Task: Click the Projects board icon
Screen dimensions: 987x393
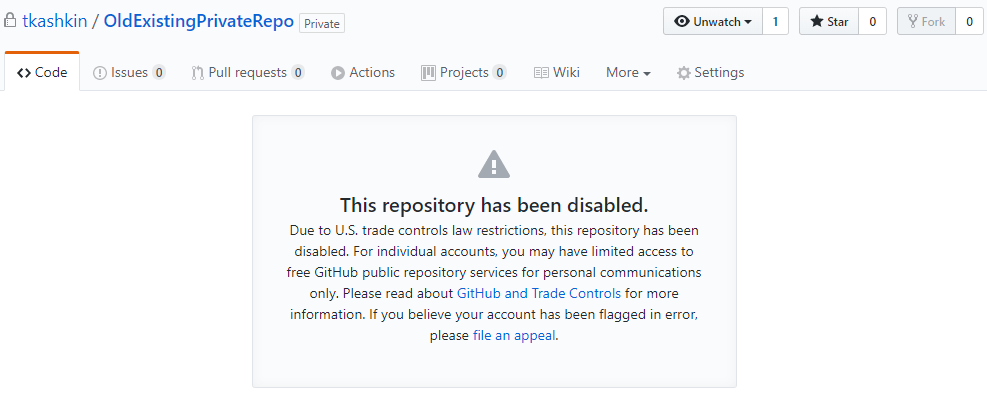Action: pyautogui.click(x=428, y=72)
